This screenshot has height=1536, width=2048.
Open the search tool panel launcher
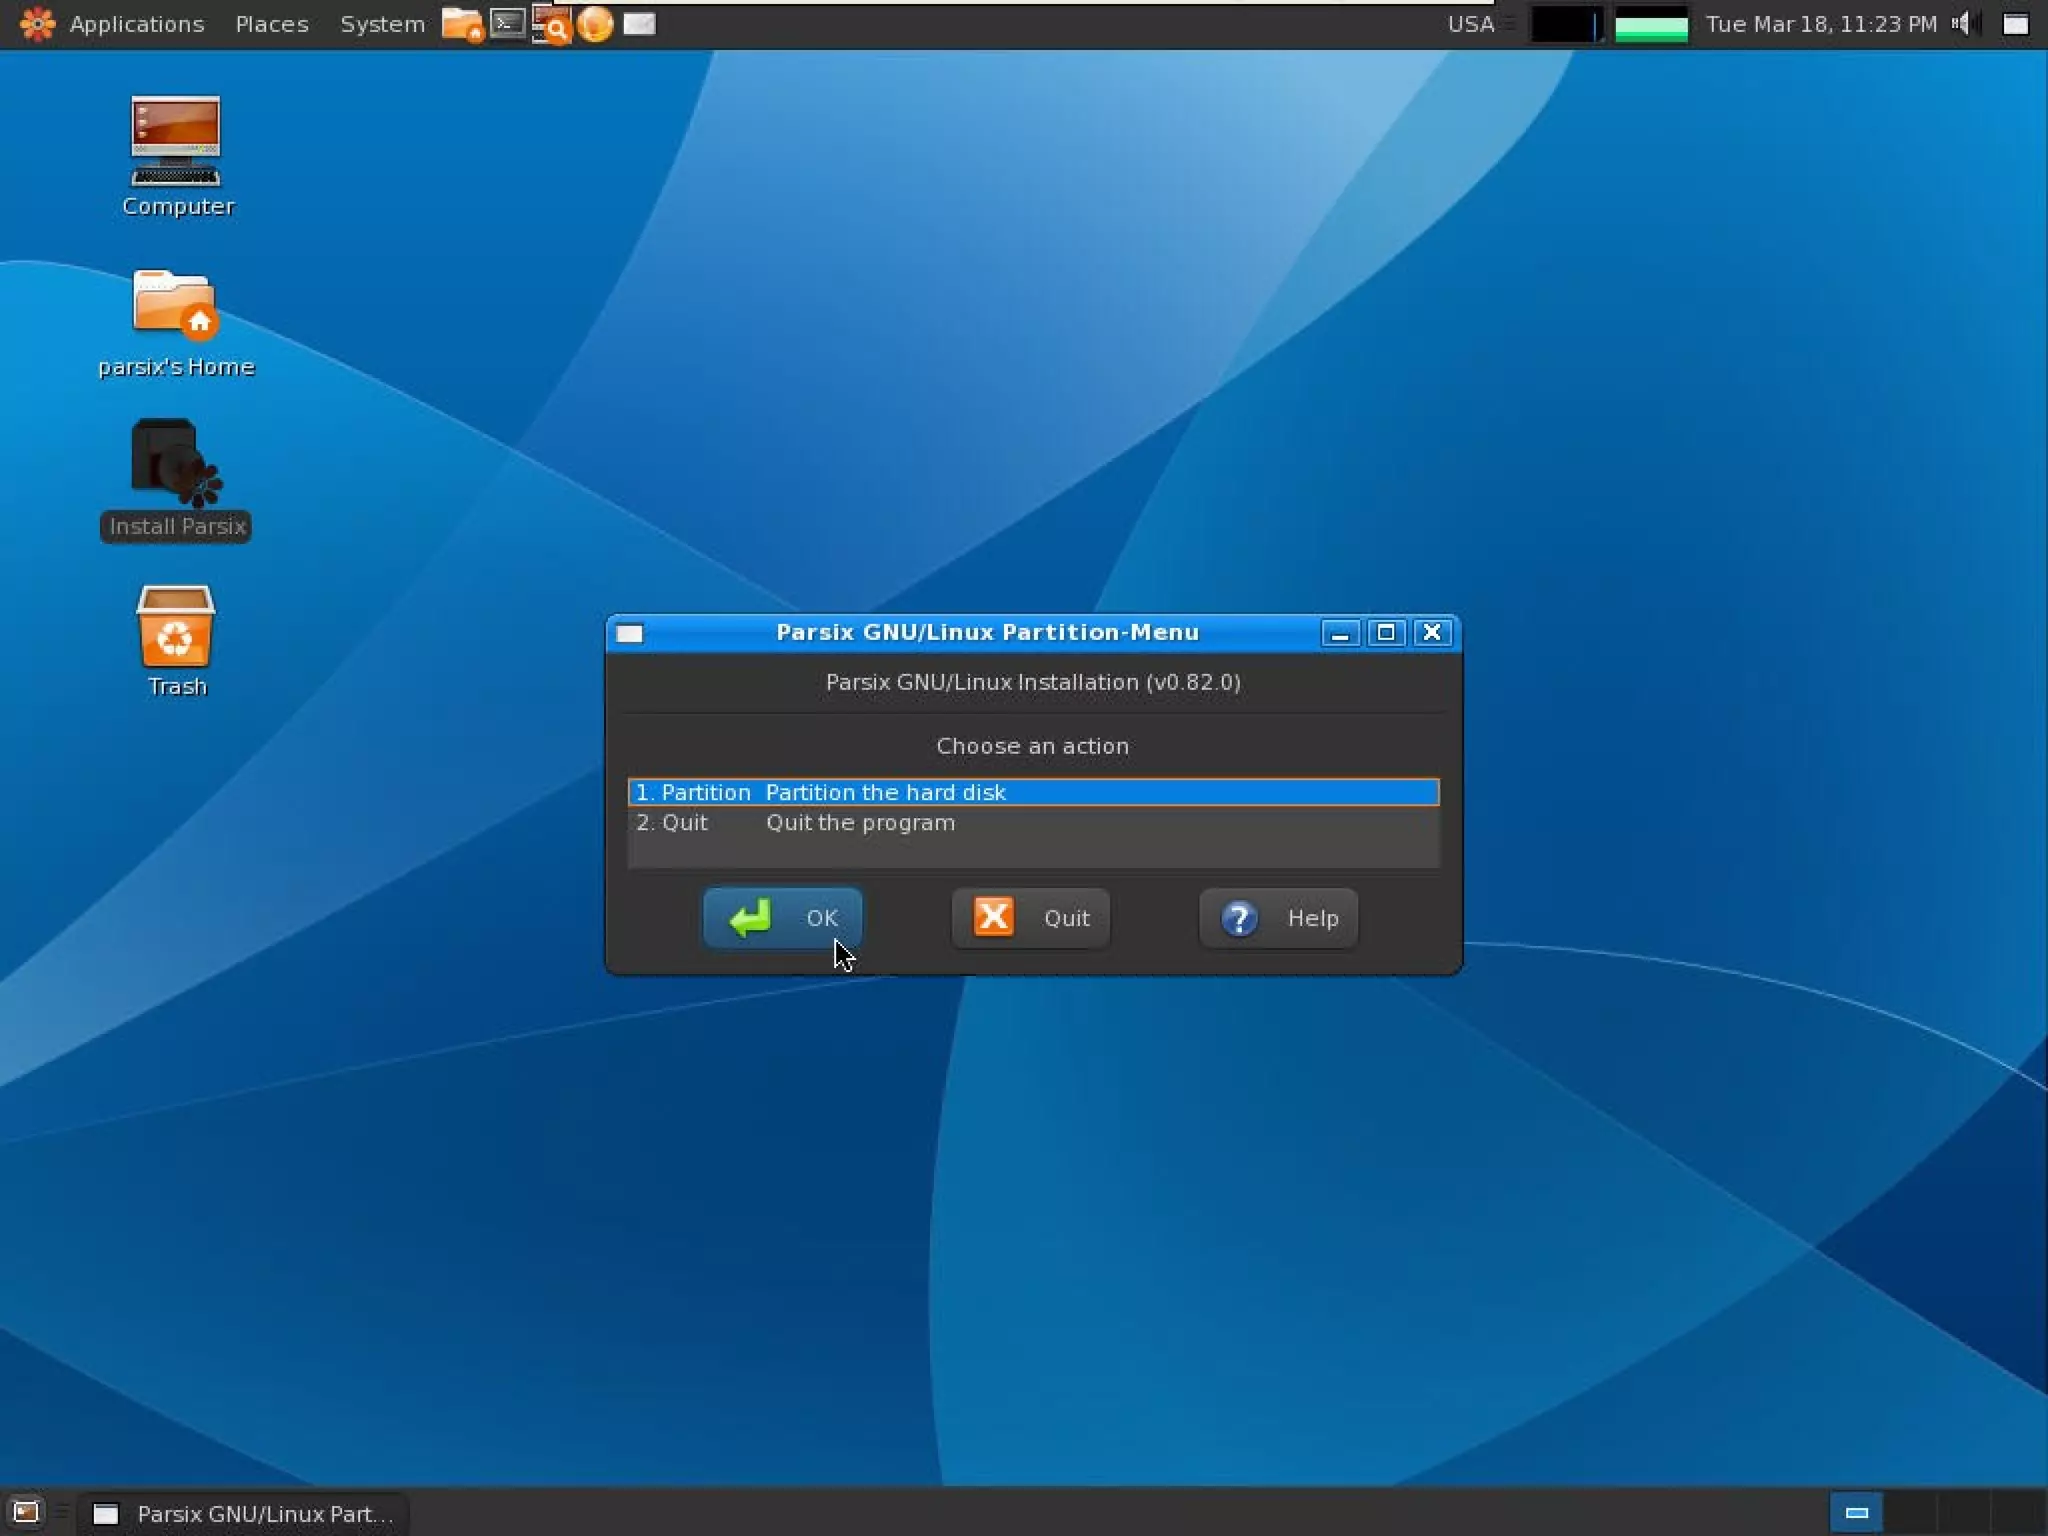551,24
